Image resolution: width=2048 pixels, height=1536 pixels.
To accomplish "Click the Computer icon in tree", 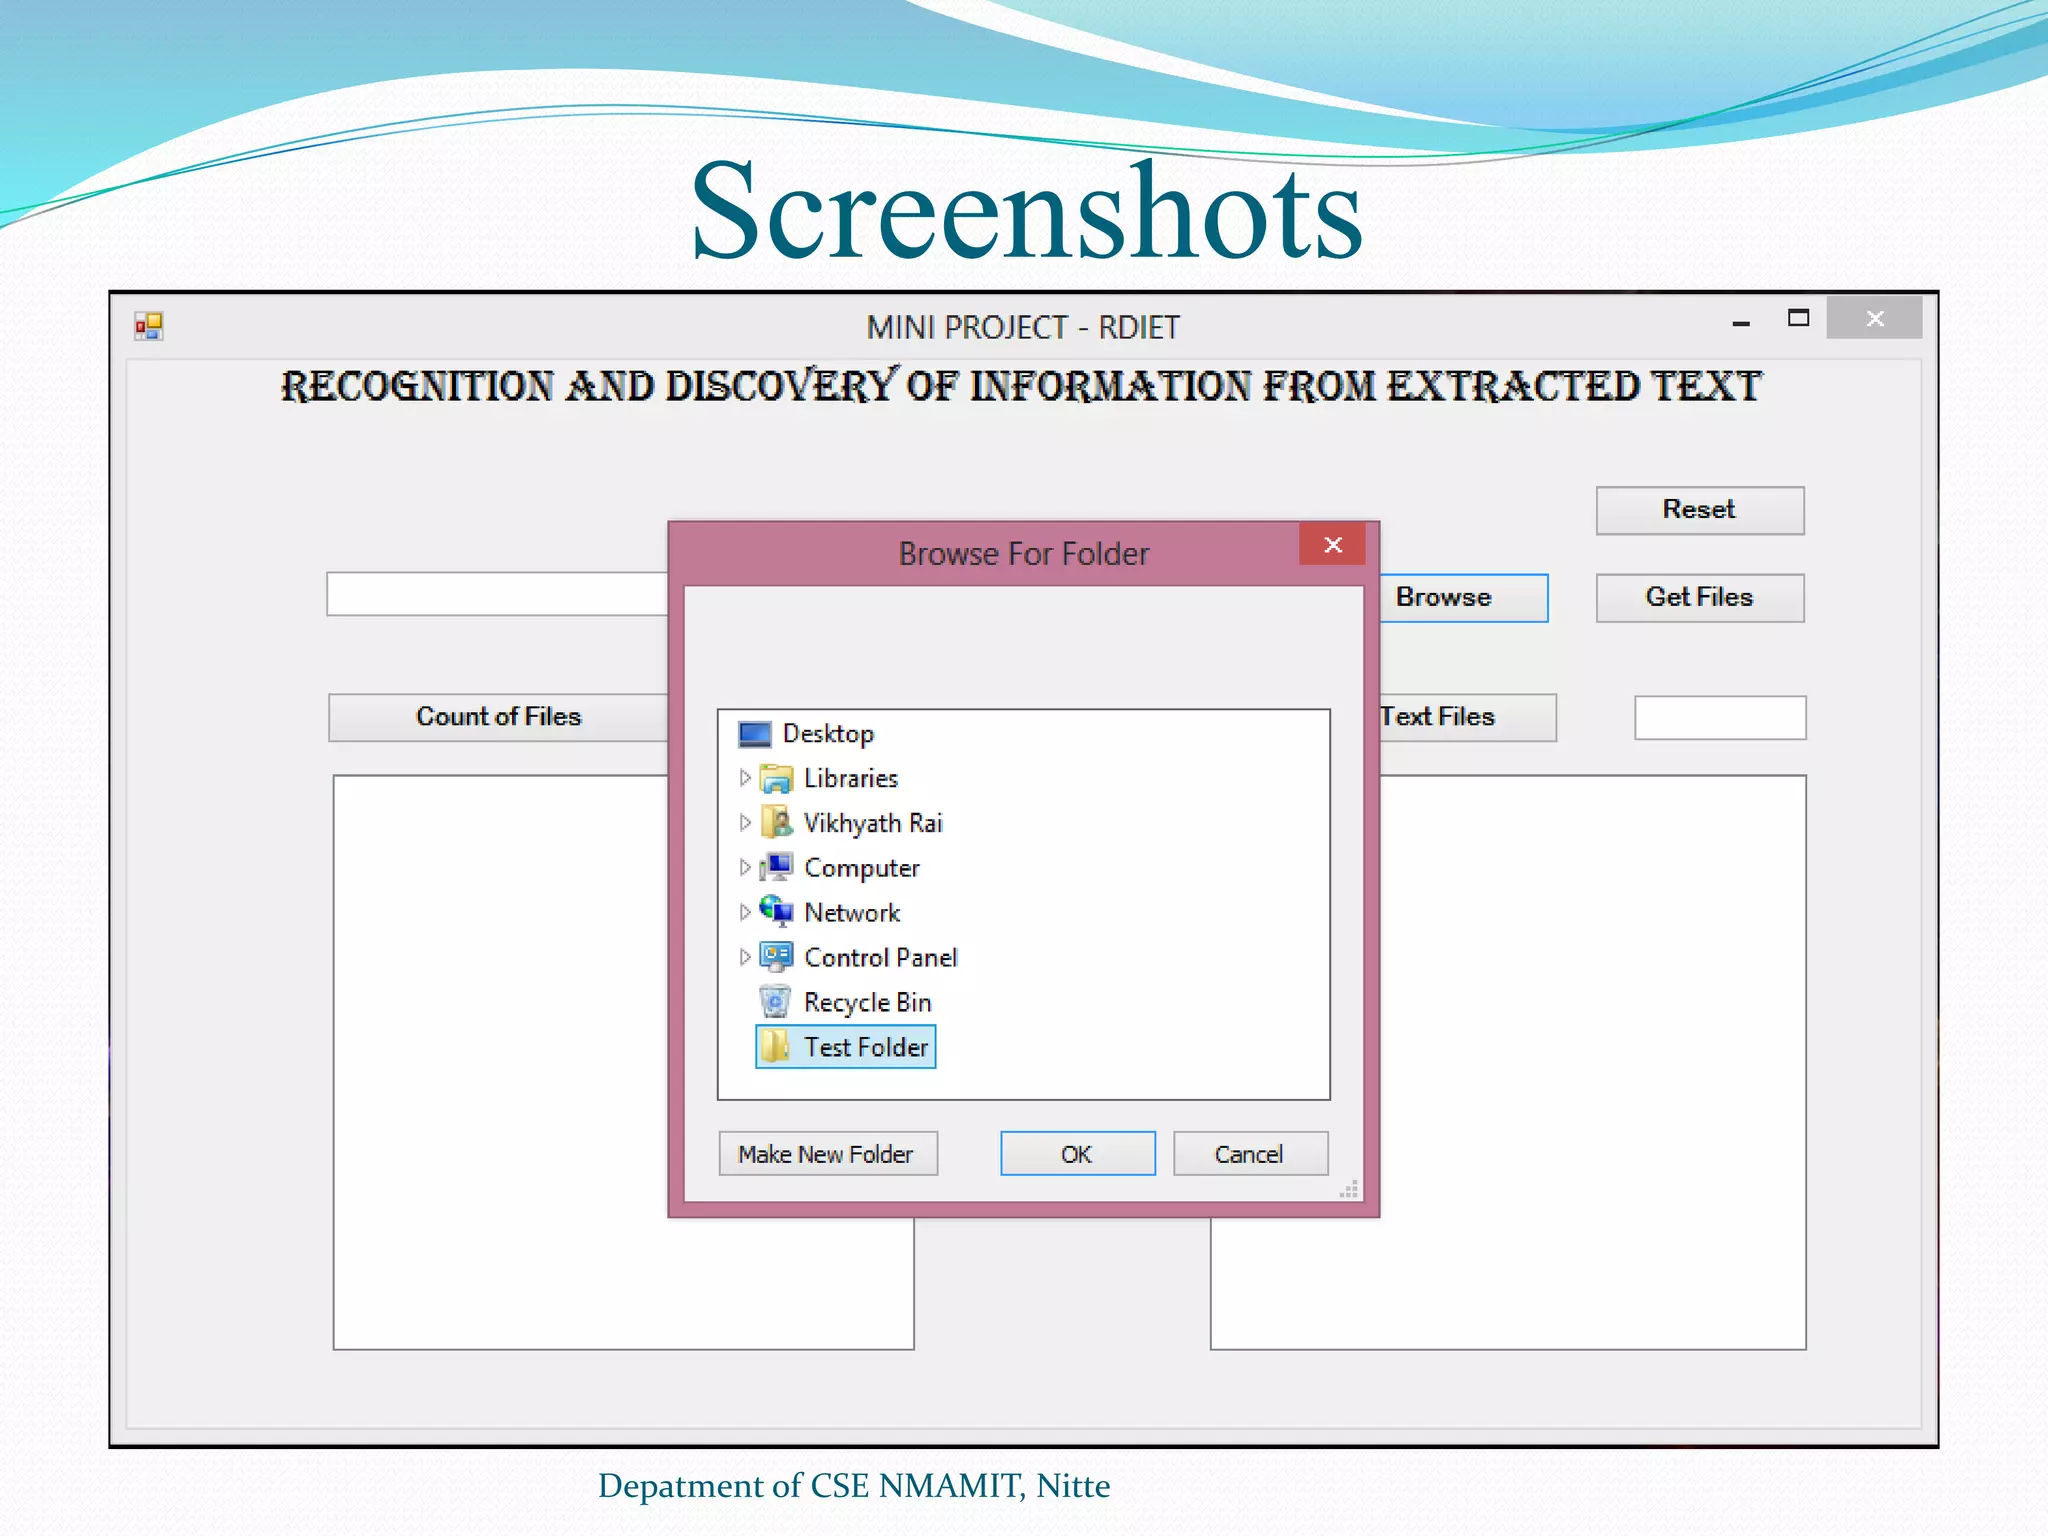I will click(776, 867).
